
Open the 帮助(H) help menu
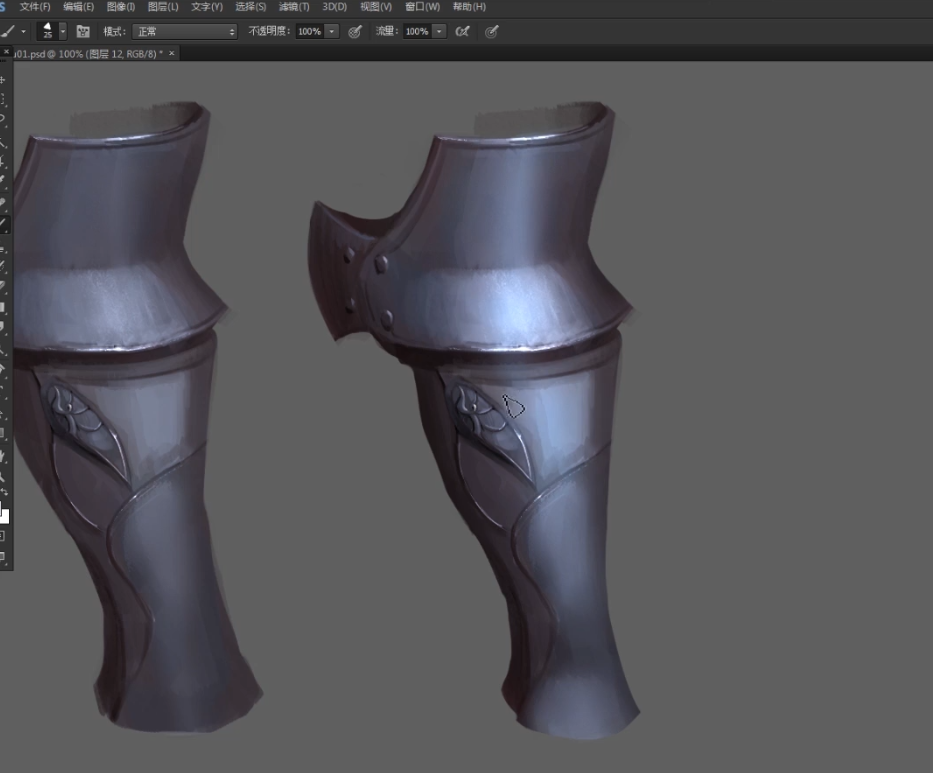[x=469, y=7]
